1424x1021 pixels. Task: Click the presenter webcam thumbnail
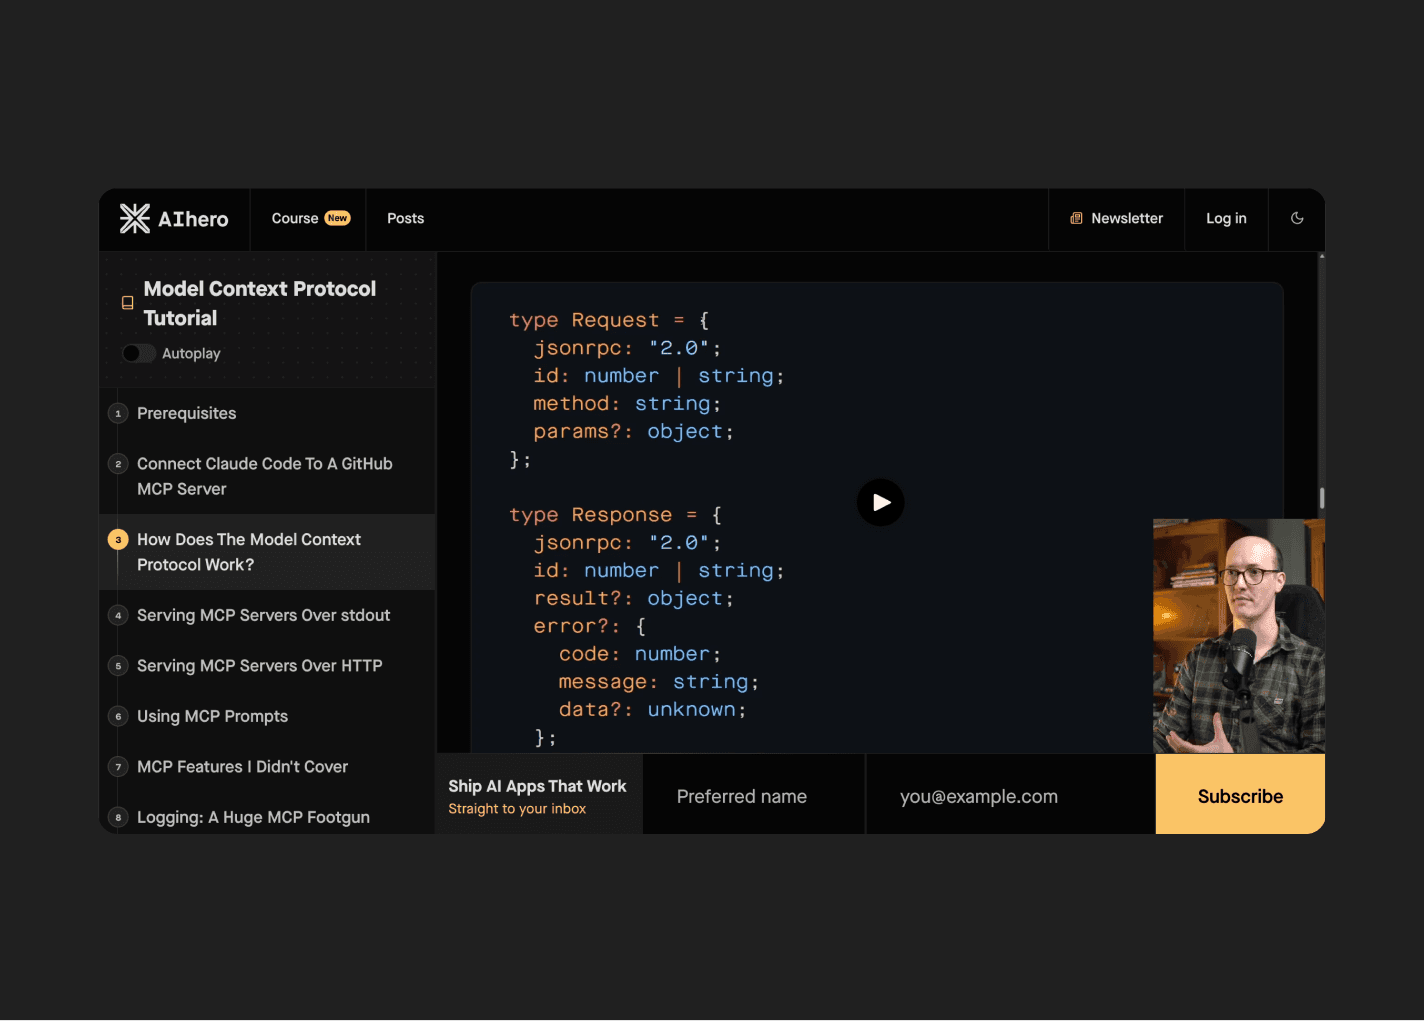point(1238,636)
